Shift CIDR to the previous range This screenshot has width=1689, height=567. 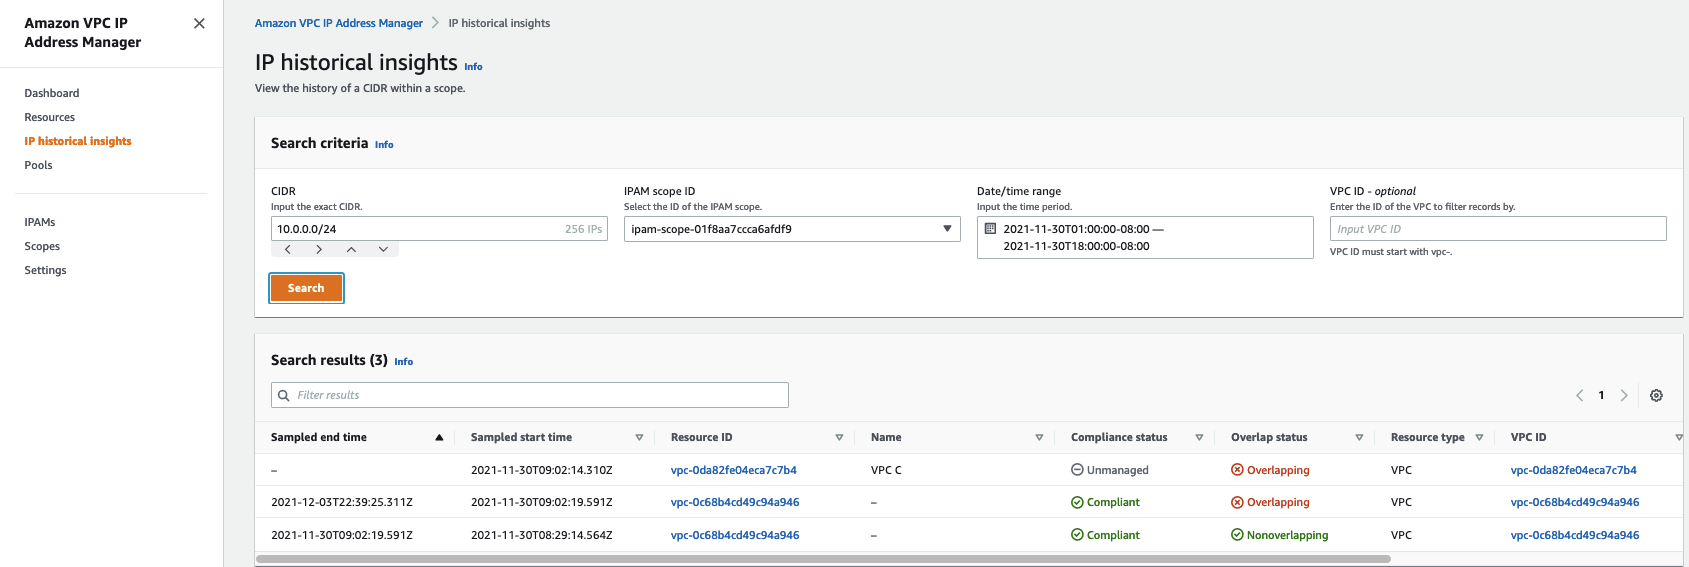tap(288, 249)
